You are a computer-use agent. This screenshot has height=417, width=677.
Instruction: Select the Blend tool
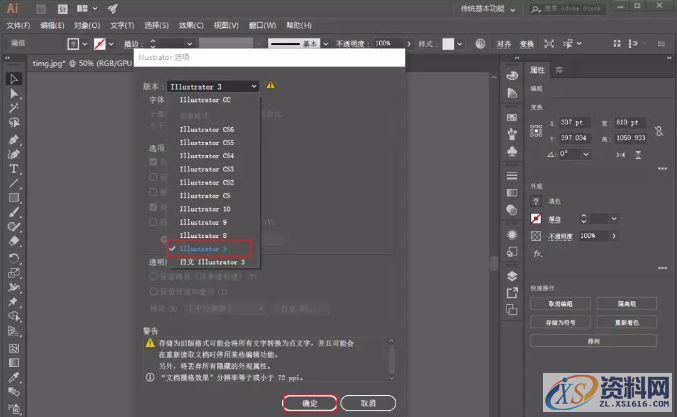coord(14,392)
